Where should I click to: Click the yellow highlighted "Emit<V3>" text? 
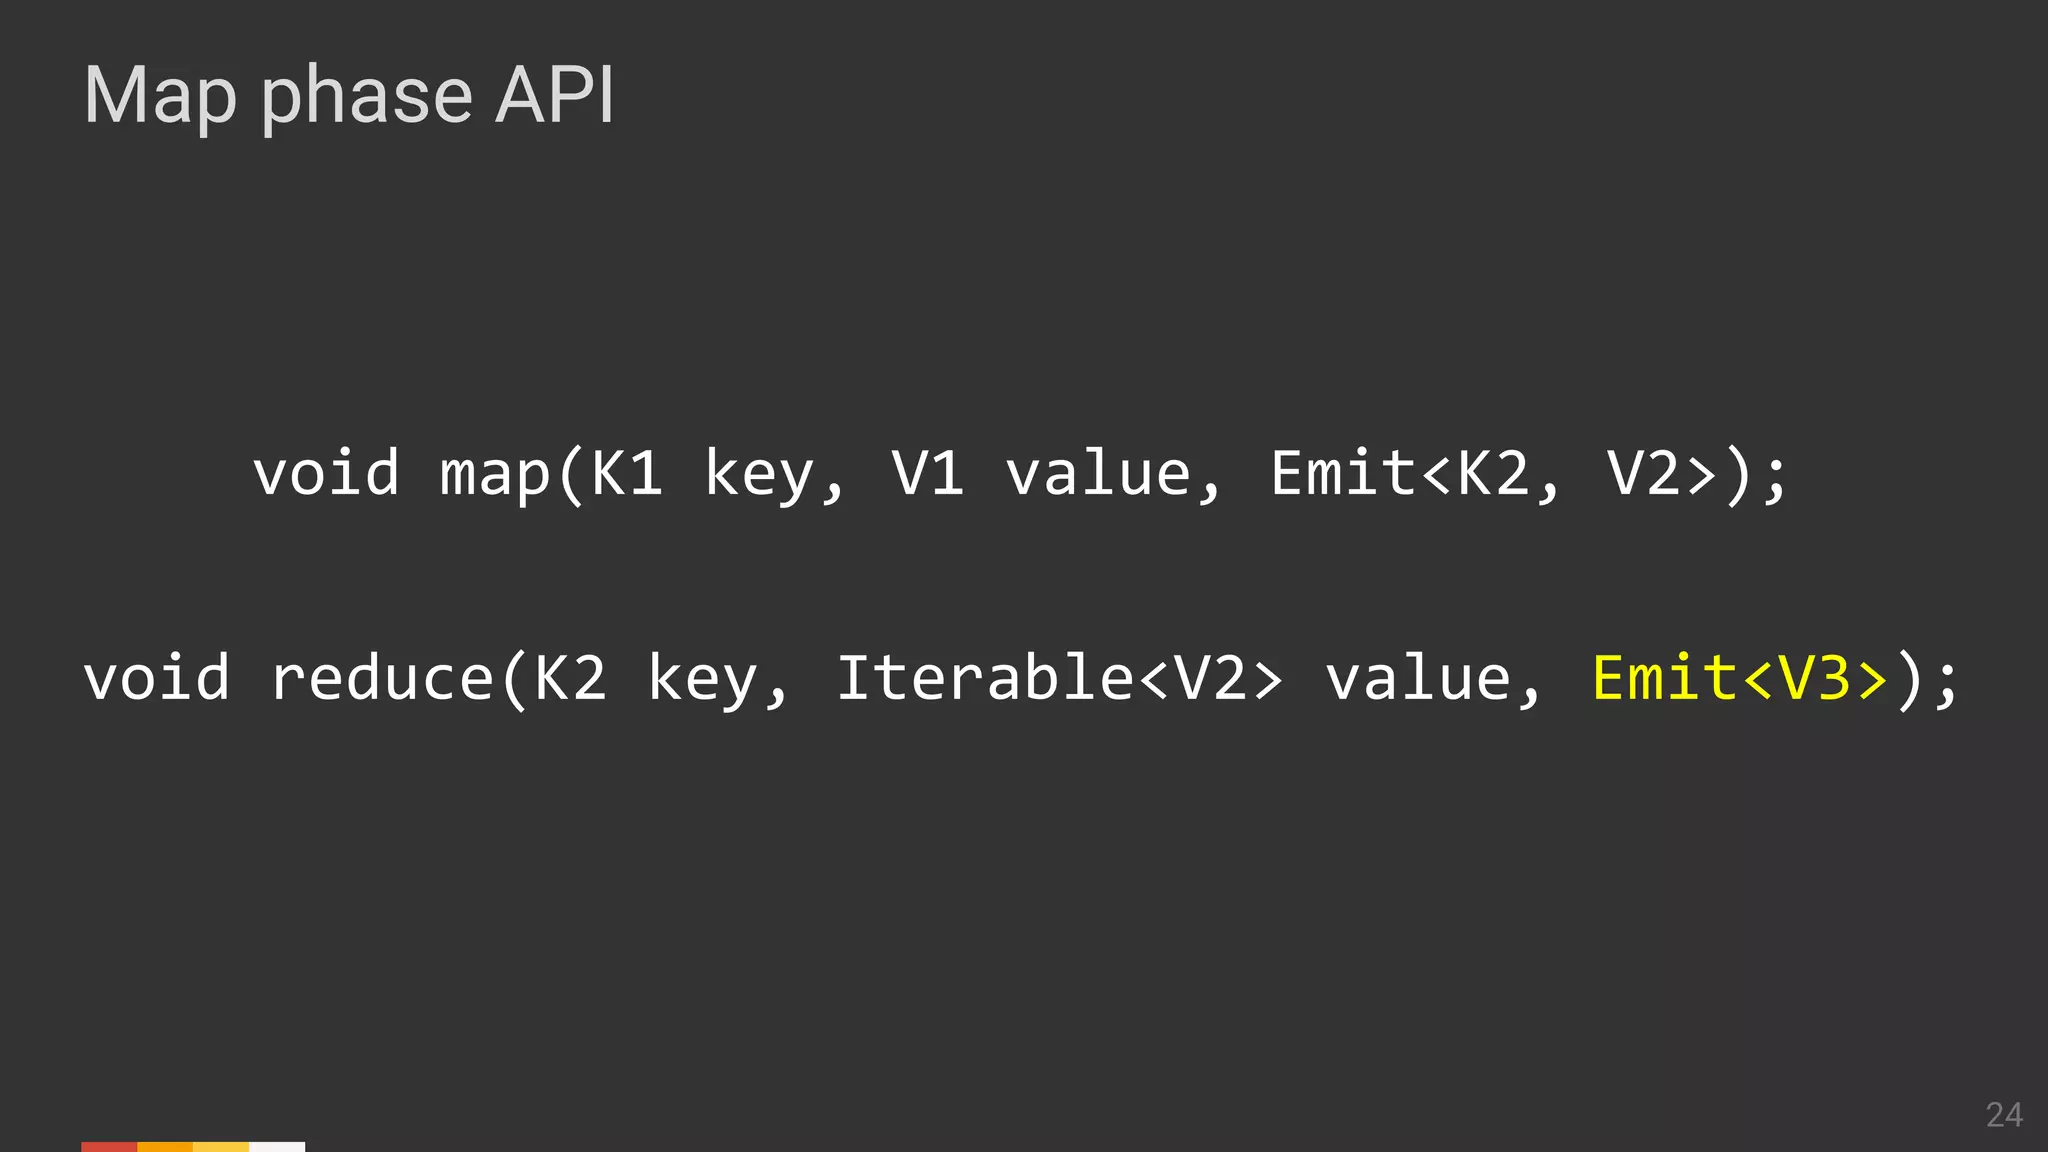[1740, 678]
